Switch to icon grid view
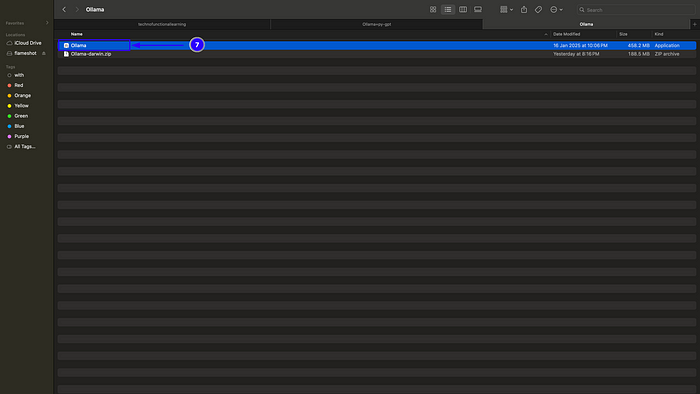The height and width of the screenshot is (394, 700). (x=433, y=9)
